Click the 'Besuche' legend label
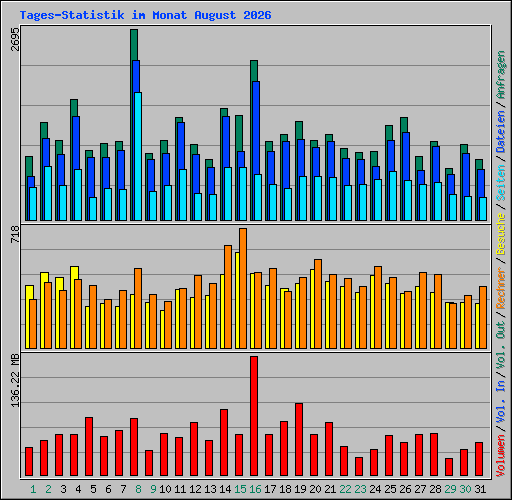Image resolution: width=512 pixels, height=500 pixels. (501, 234)
